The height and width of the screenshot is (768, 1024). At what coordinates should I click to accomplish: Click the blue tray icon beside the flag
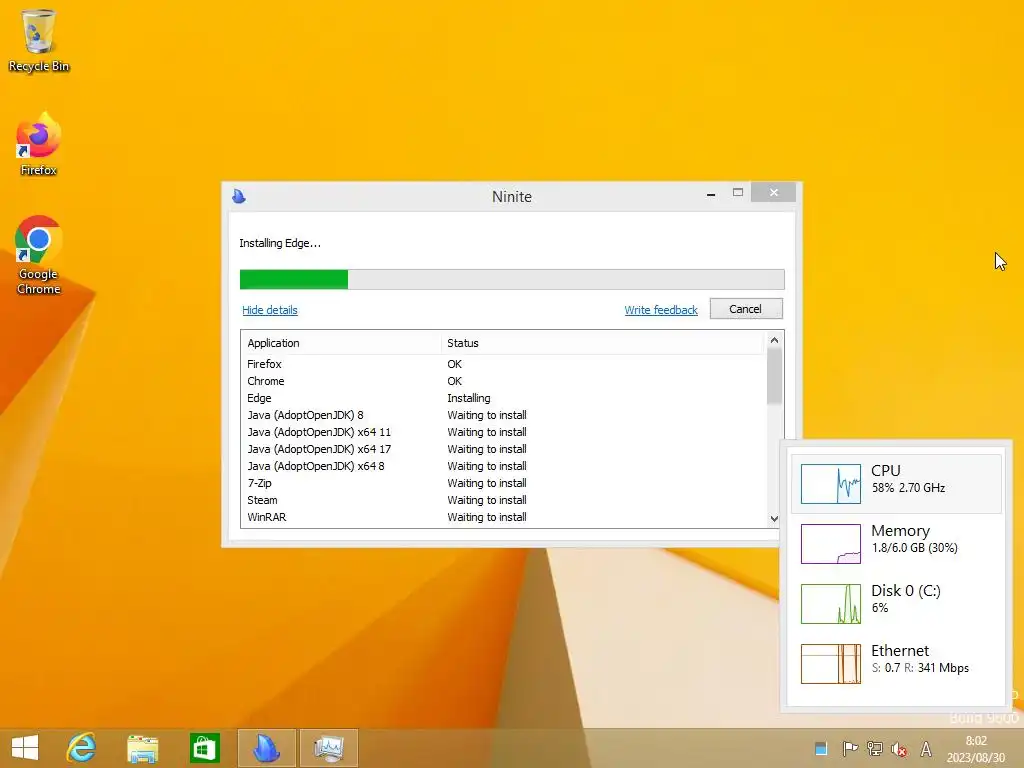[822, 748]
